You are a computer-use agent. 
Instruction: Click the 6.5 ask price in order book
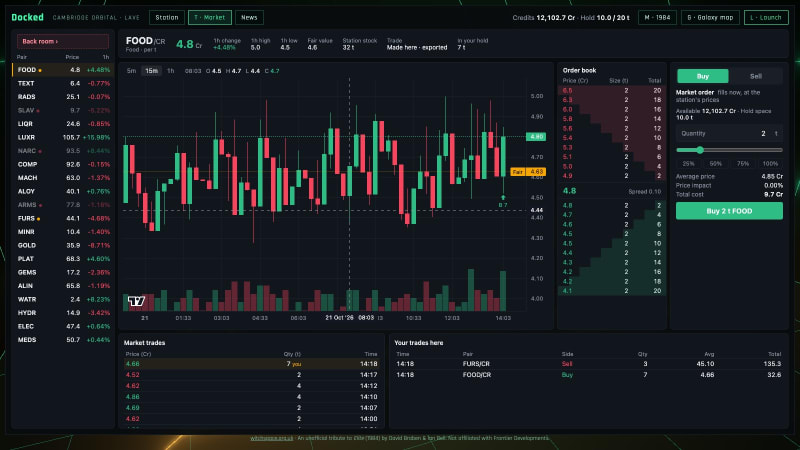pyautogui.click(x=567, y=90)
